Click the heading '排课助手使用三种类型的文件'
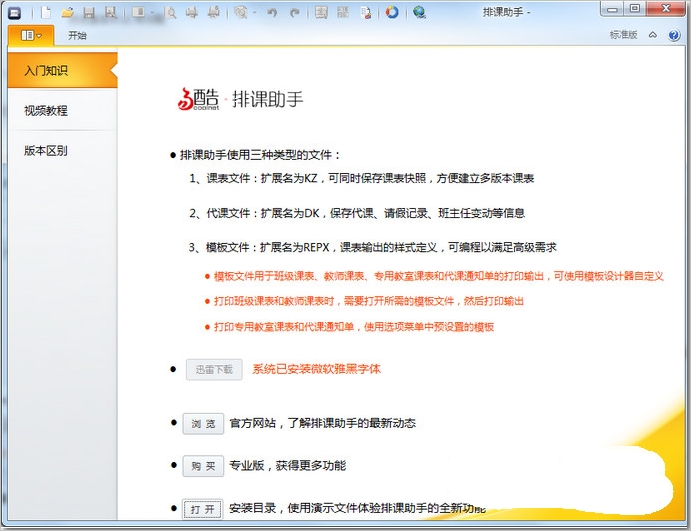 pyautogui.click(x=260, y=155)
